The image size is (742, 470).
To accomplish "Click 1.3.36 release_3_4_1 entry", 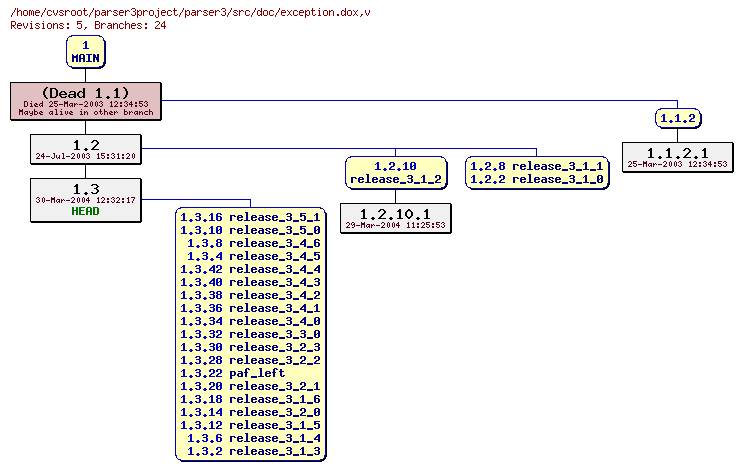I will [250, 308].
